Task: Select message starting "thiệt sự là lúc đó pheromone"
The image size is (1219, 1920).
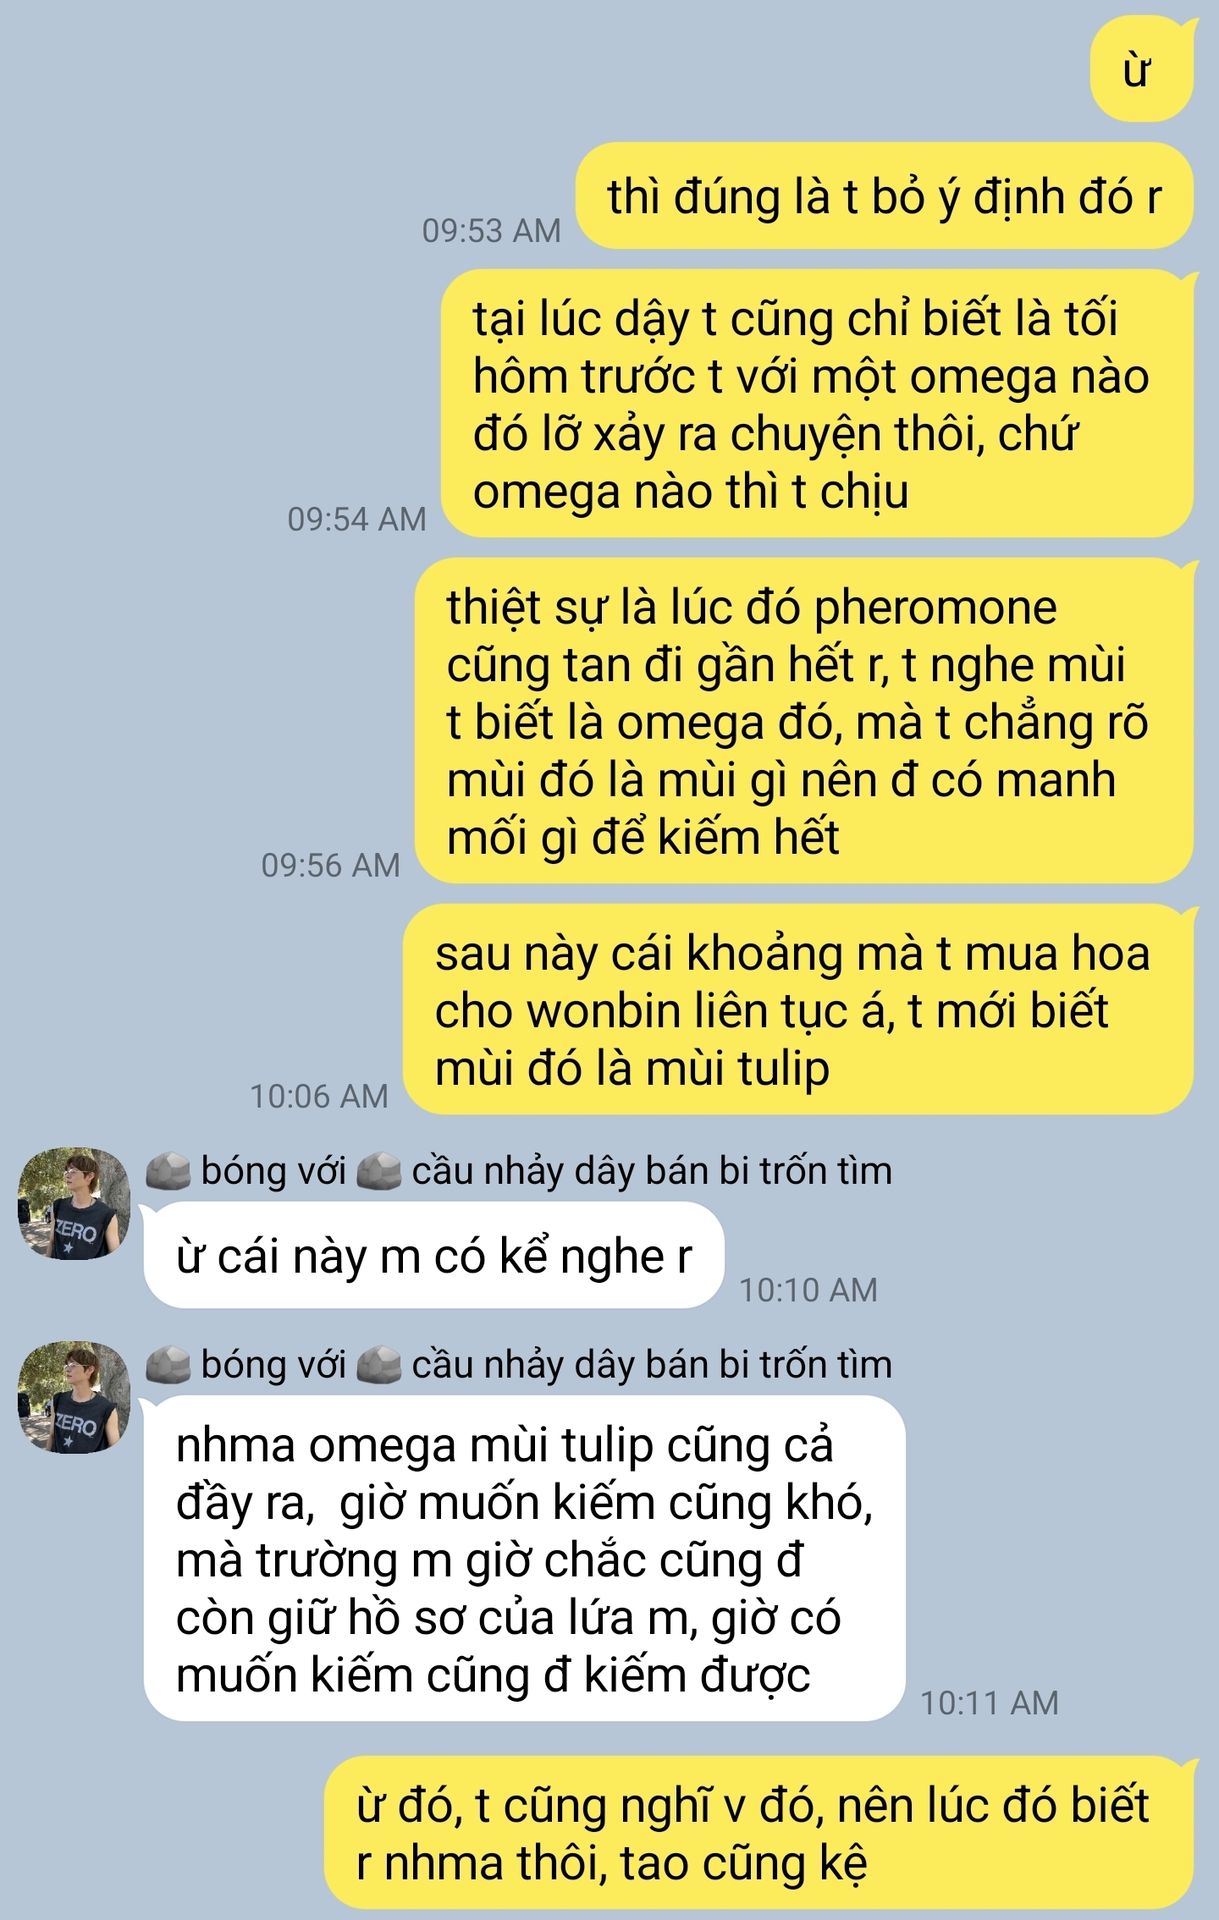Action: [x=804, y=721]
